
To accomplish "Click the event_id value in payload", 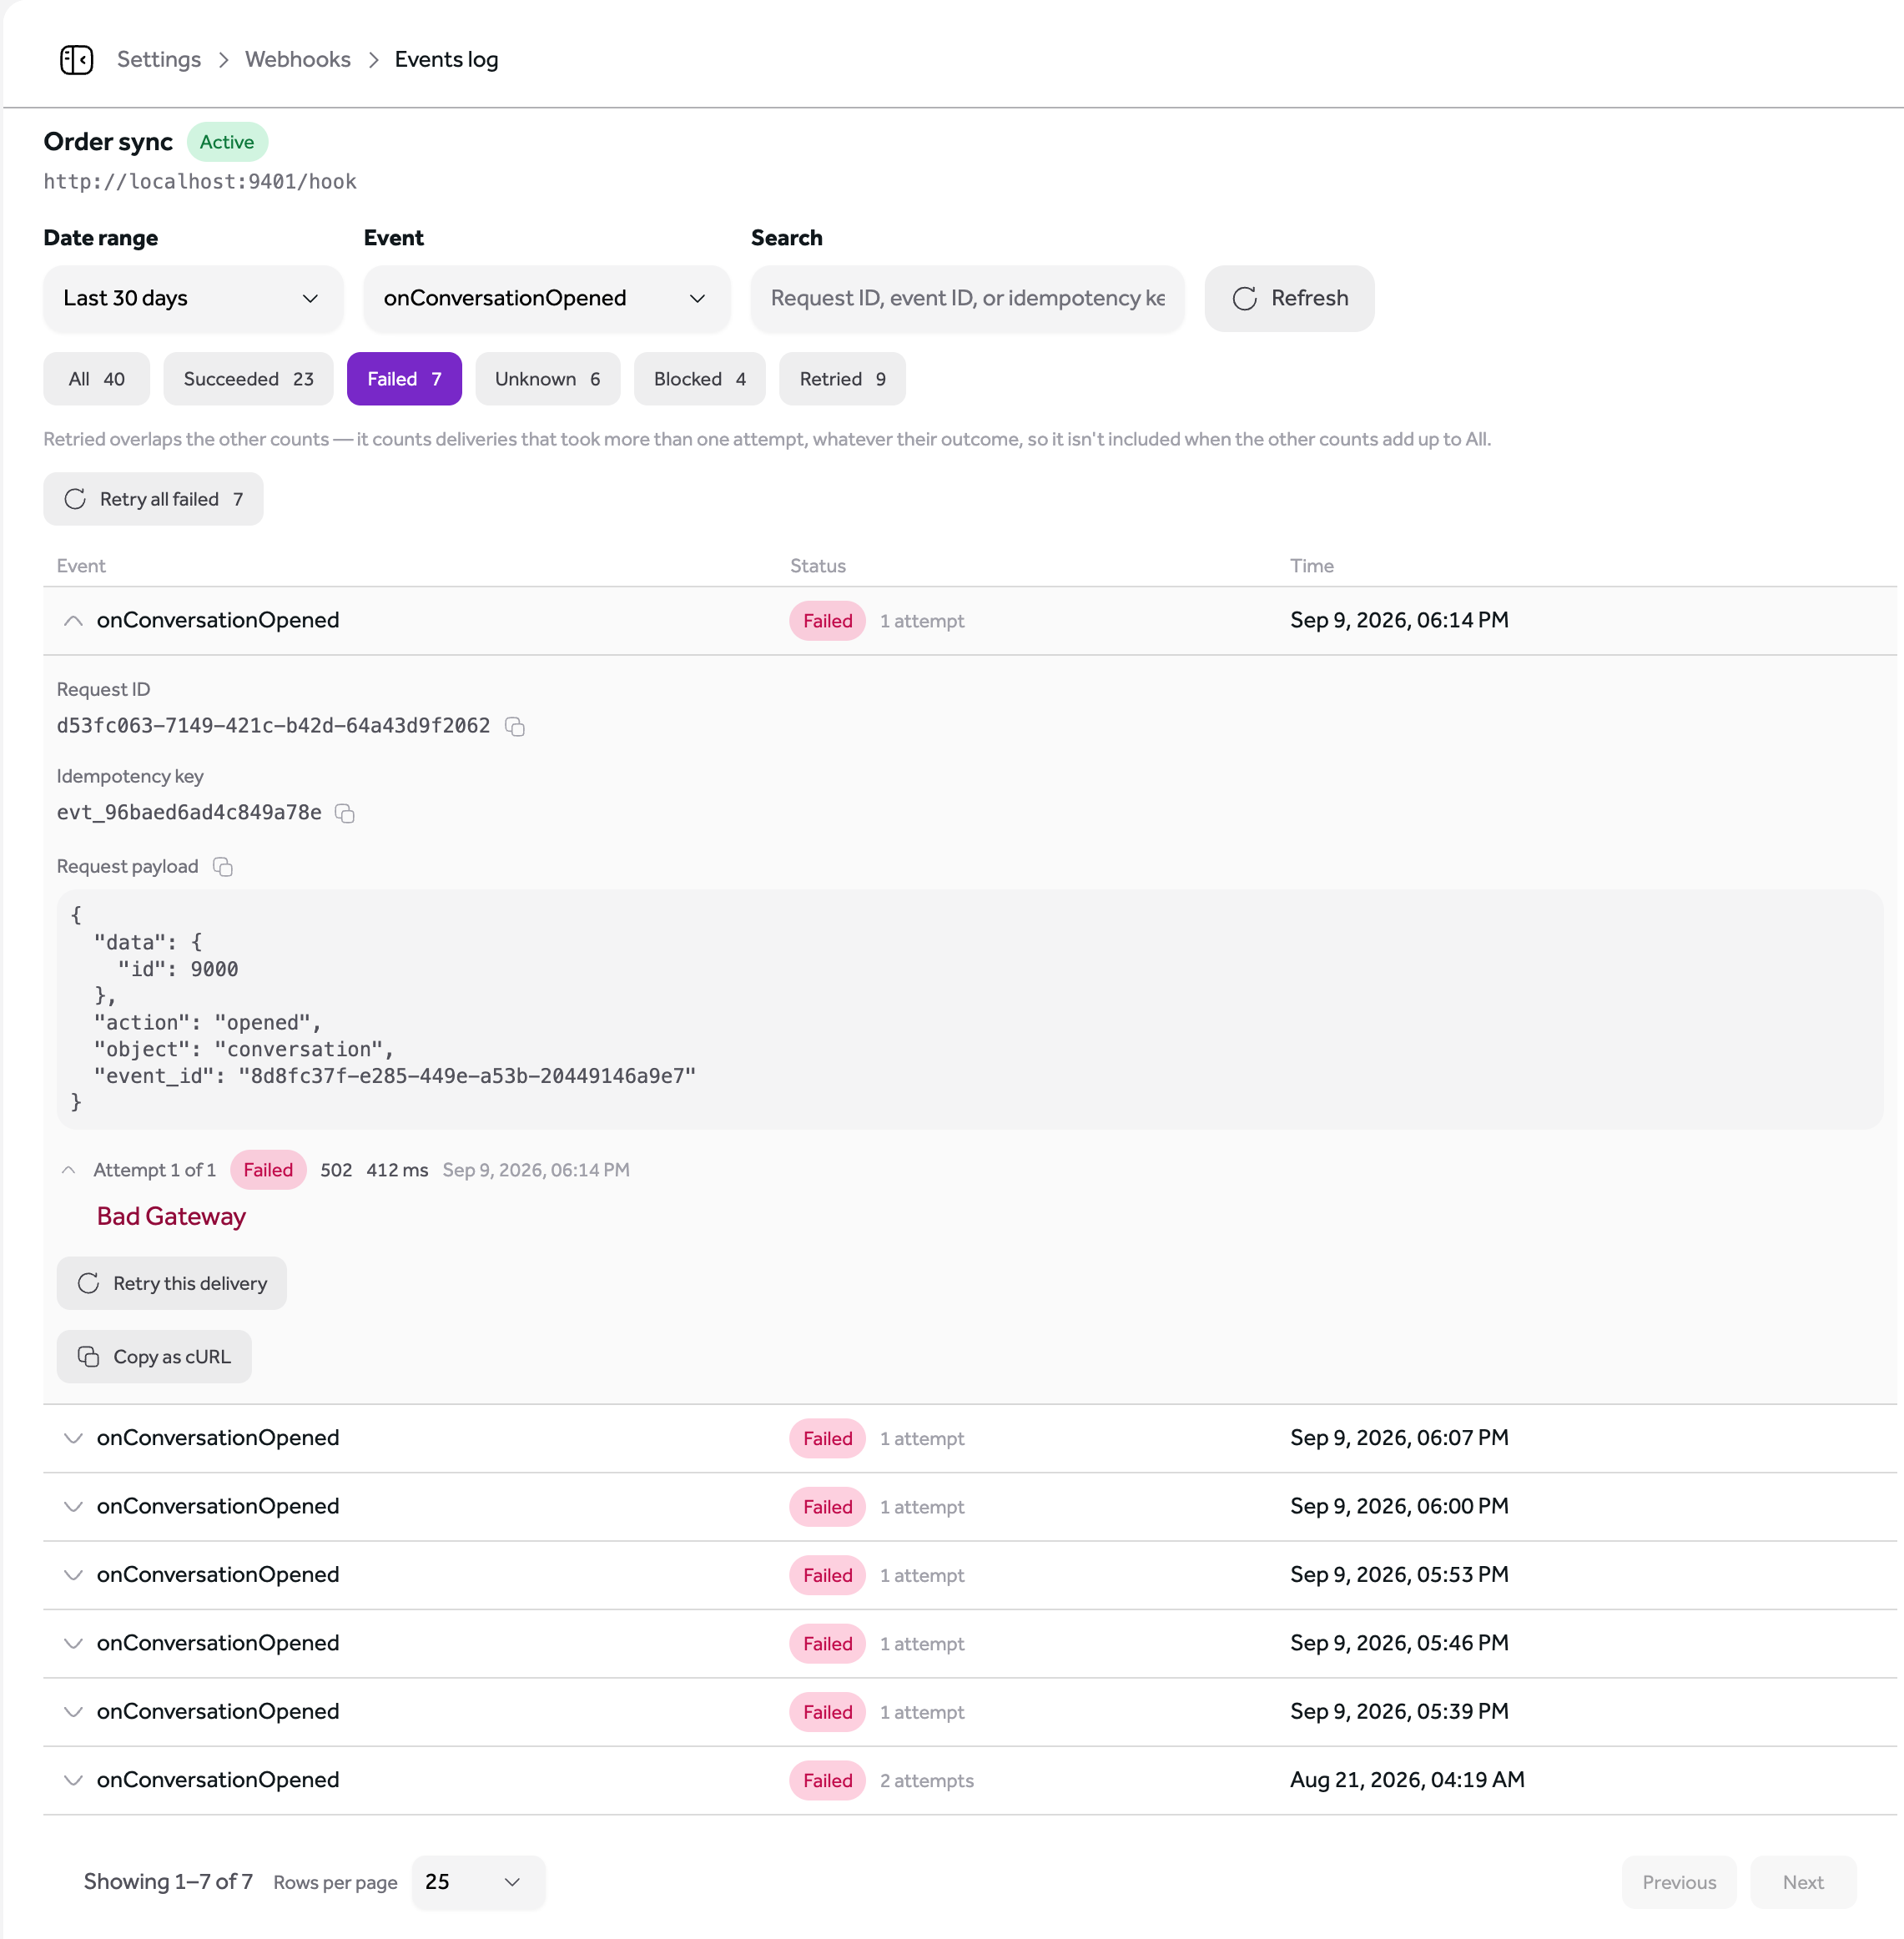I will [467, 1077].
